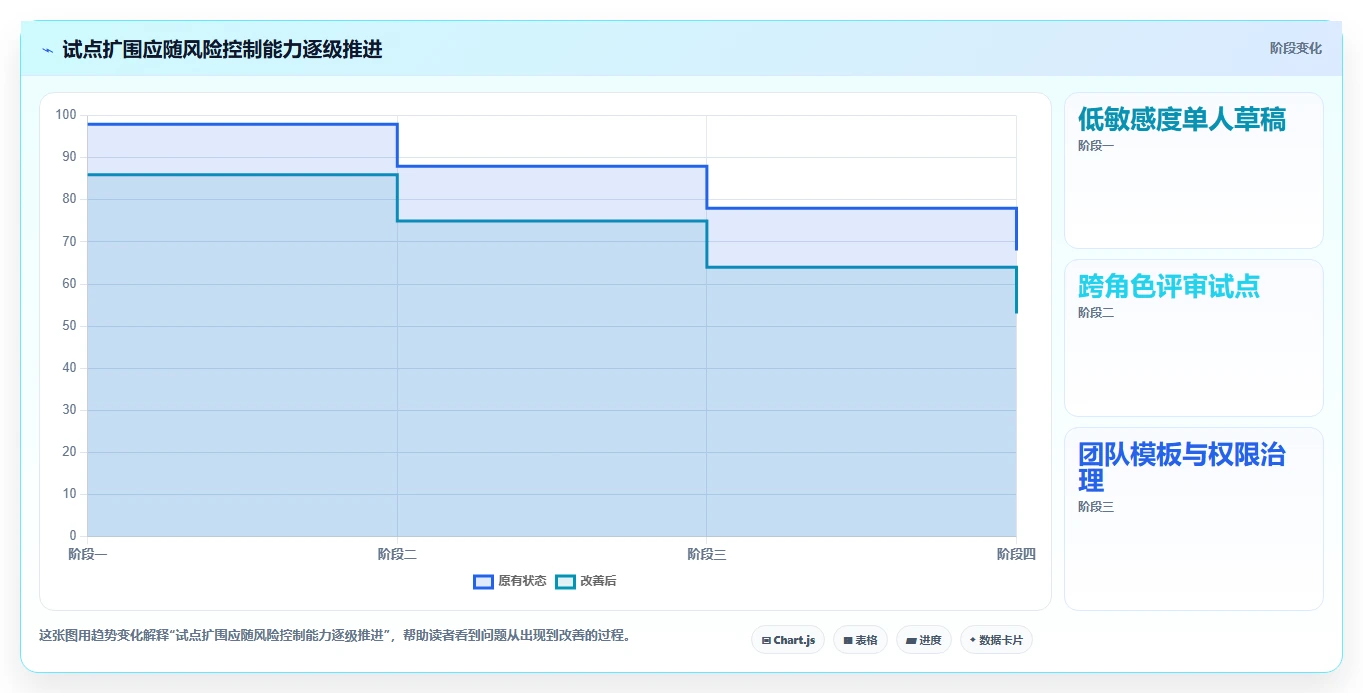Click the teal 改善后 legend color box

pos(566,581)
